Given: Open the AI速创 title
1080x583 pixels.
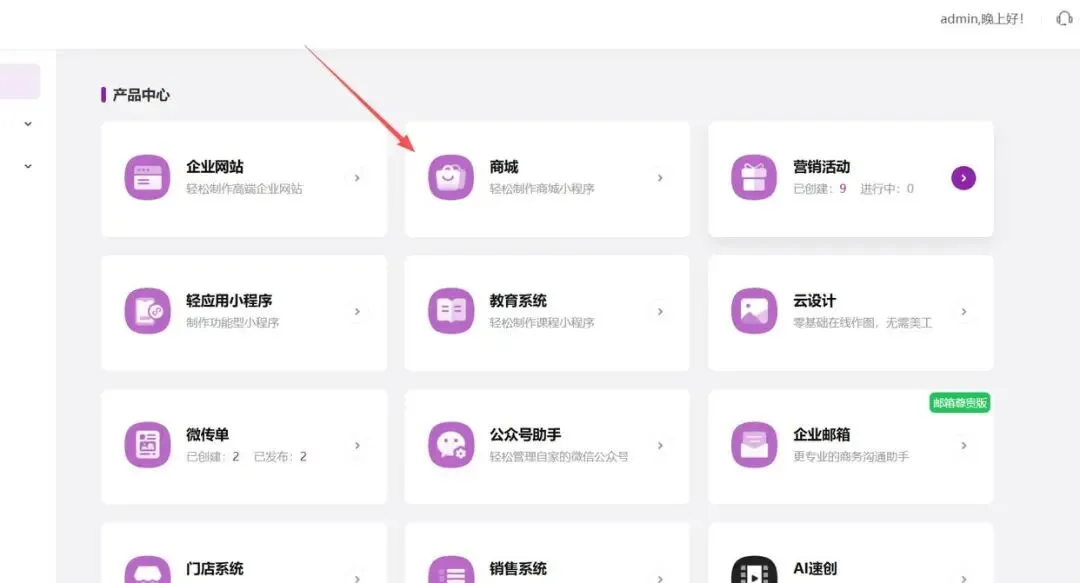Looking at the screenshot, I should coord(816,569).
